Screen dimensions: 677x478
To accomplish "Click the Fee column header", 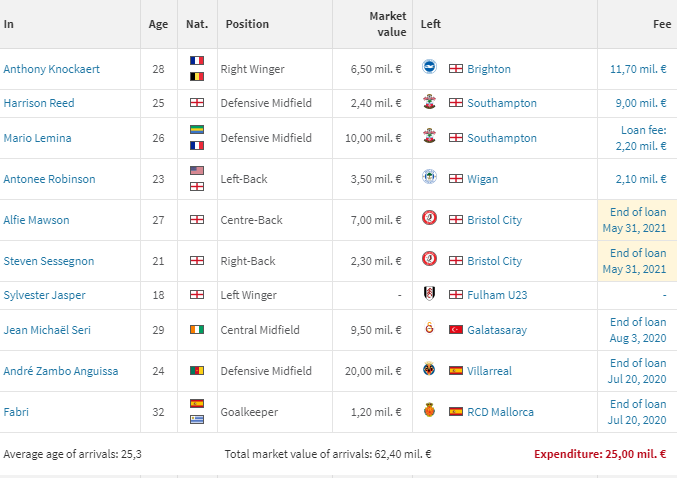I will point(661,24).
